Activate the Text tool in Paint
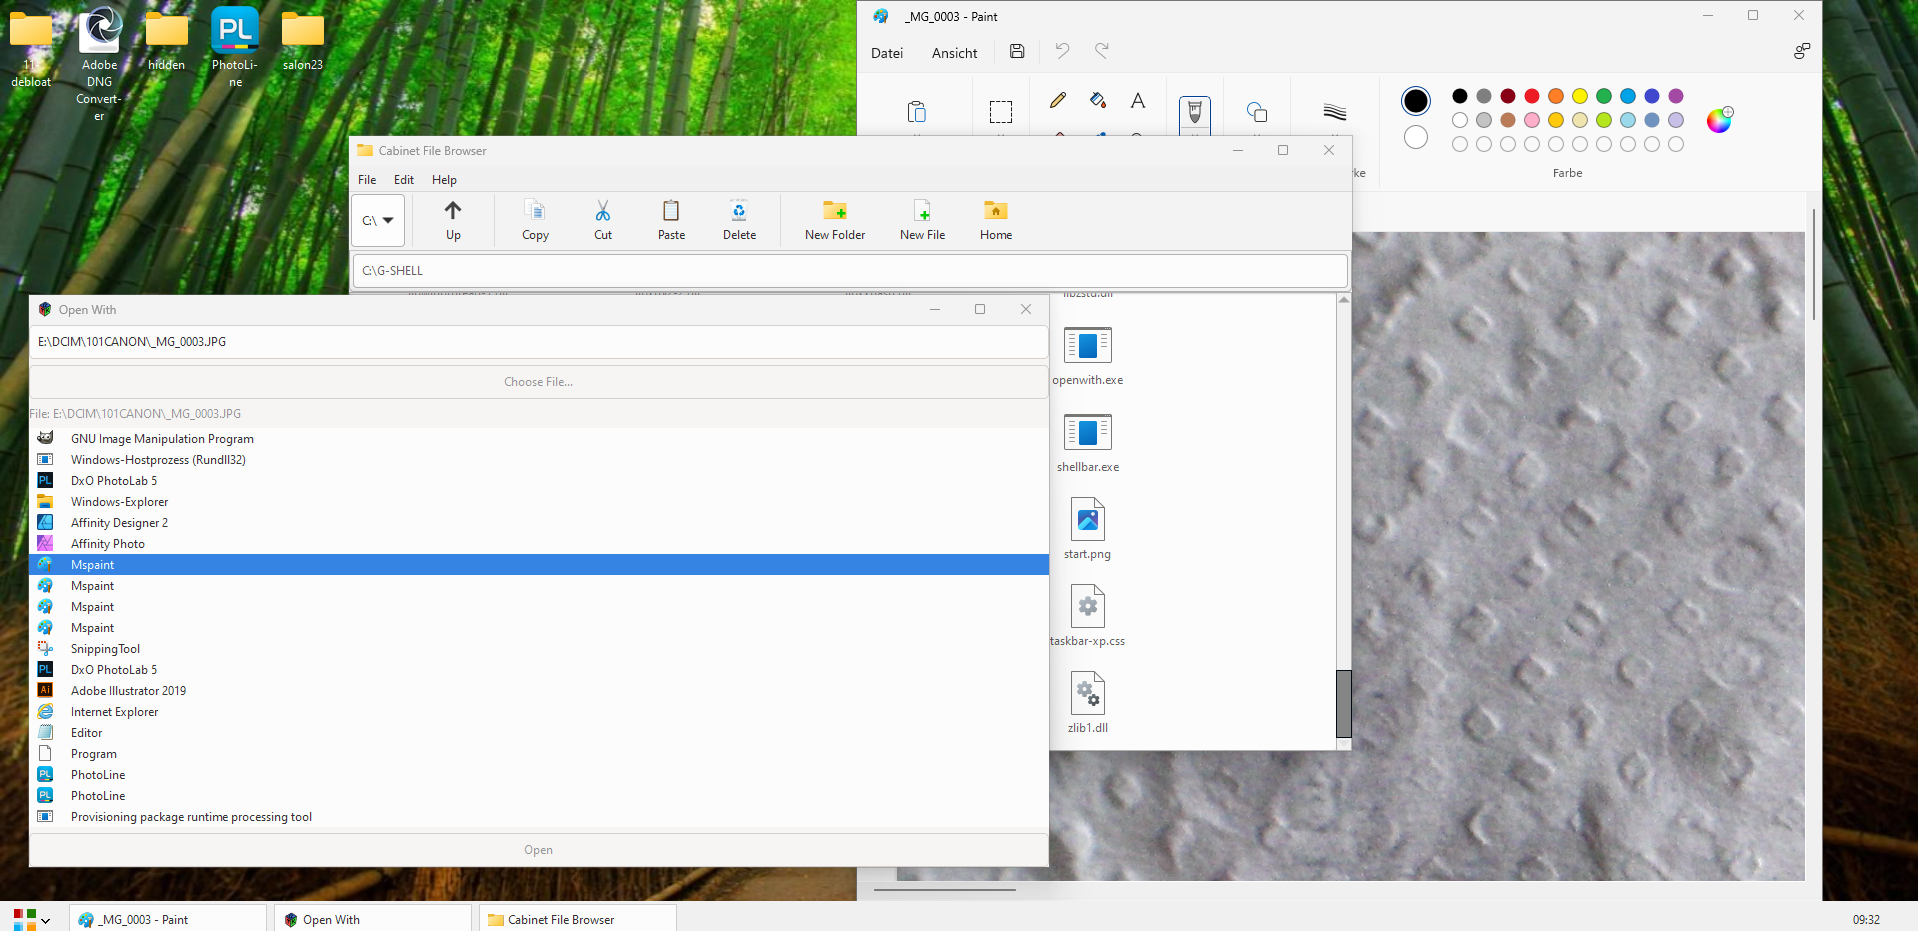The height and width of the screenshot is (931, 1918). 1138,100
